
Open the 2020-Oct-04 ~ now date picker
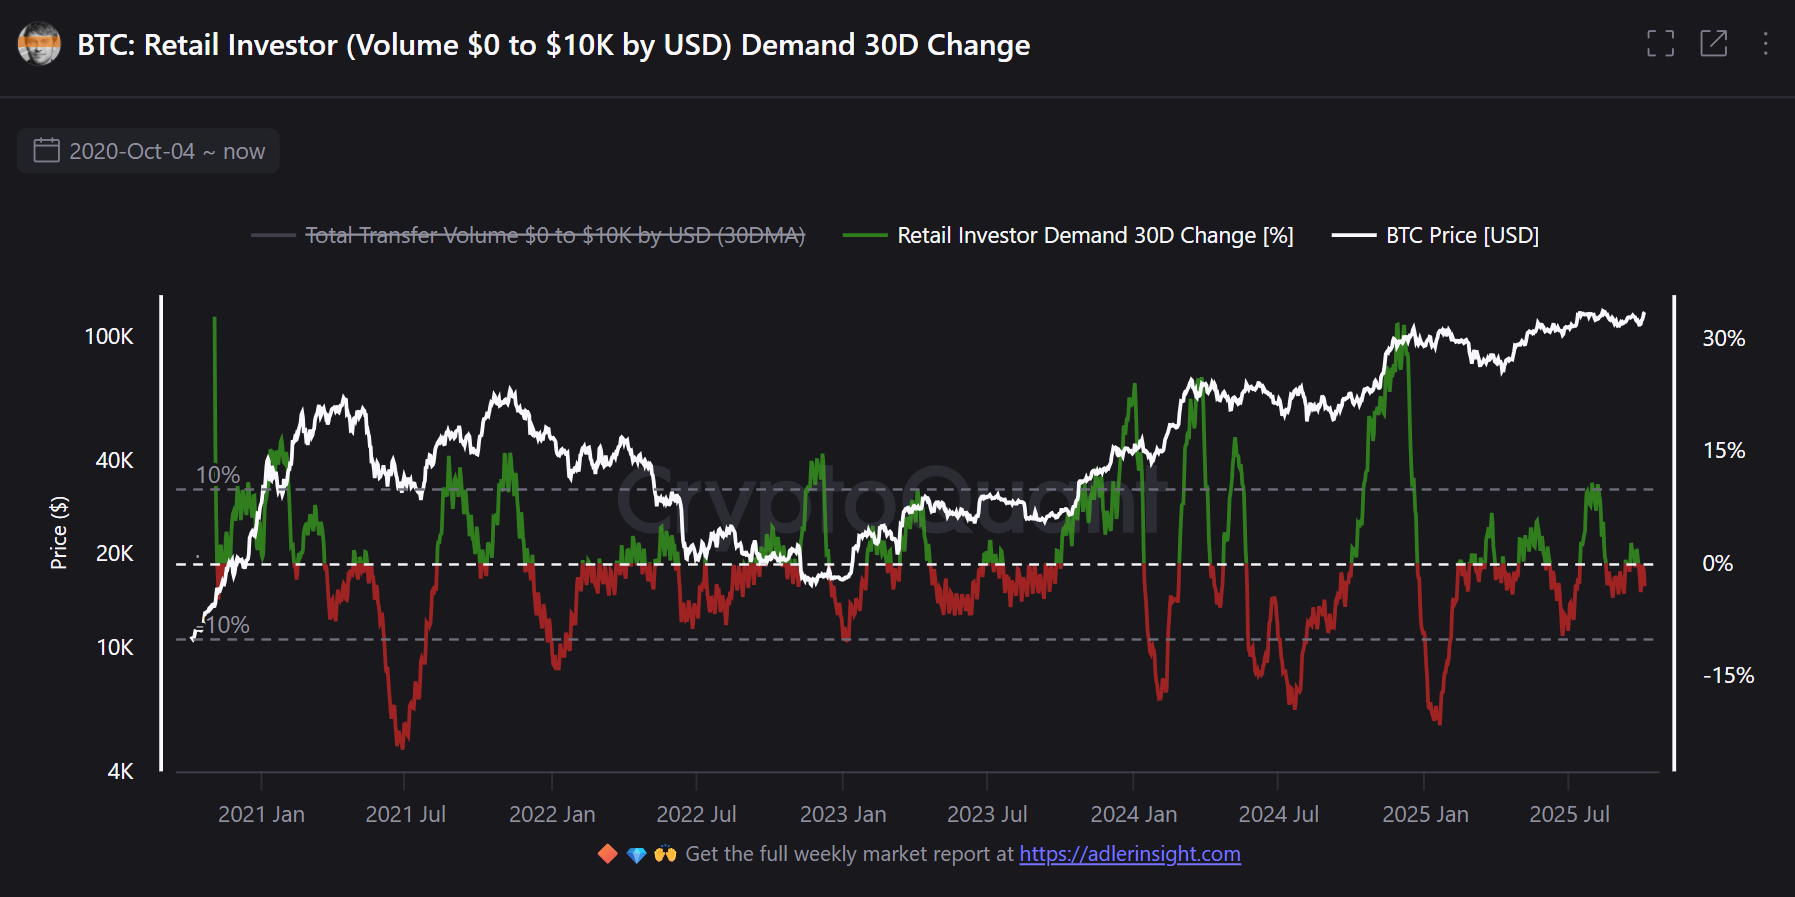coord(166,151)
